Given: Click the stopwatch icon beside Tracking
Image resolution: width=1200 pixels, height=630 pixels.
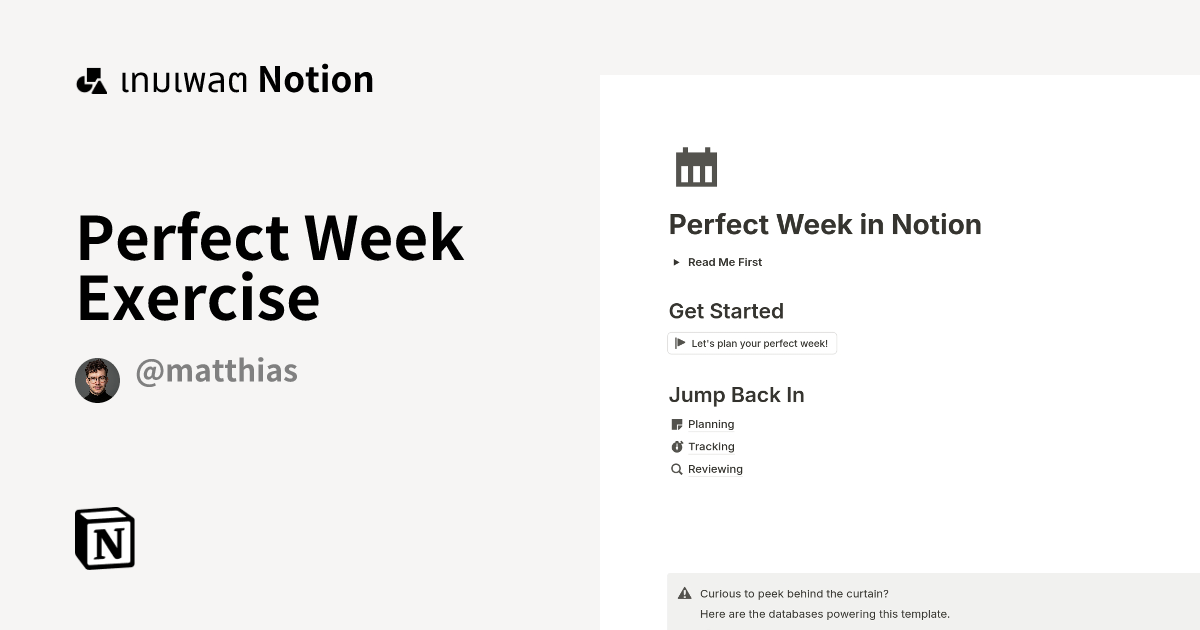Looking at the screenshot, I should tap(676, 446).
